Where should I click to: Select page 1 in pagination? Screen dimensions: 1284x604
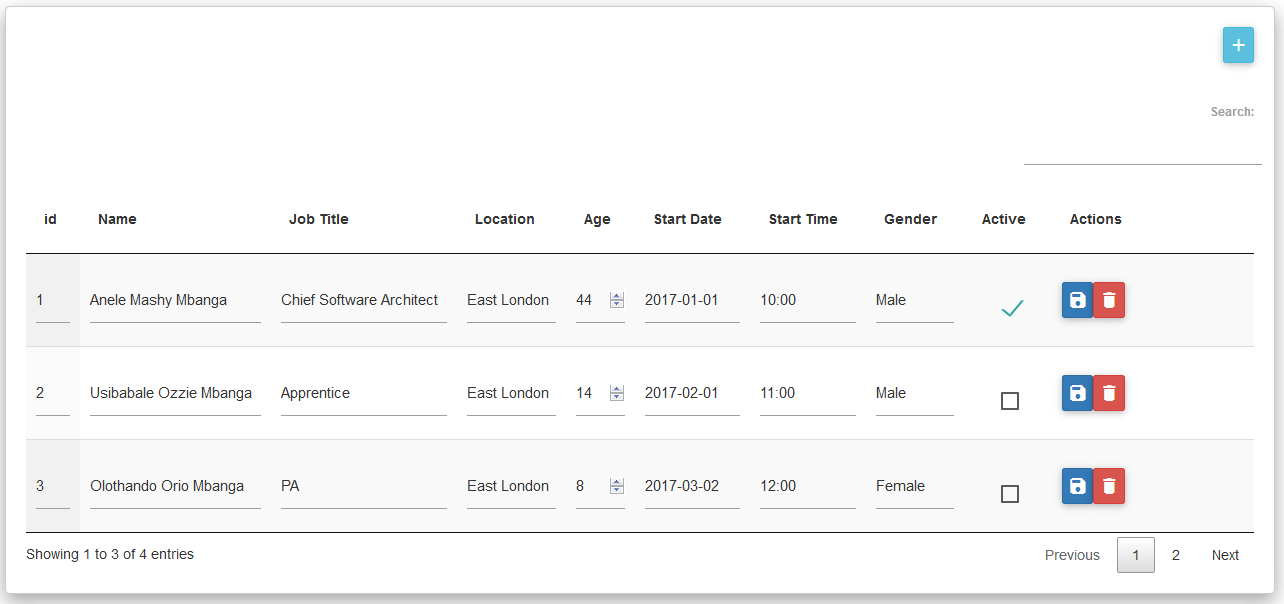(1135, 555)
